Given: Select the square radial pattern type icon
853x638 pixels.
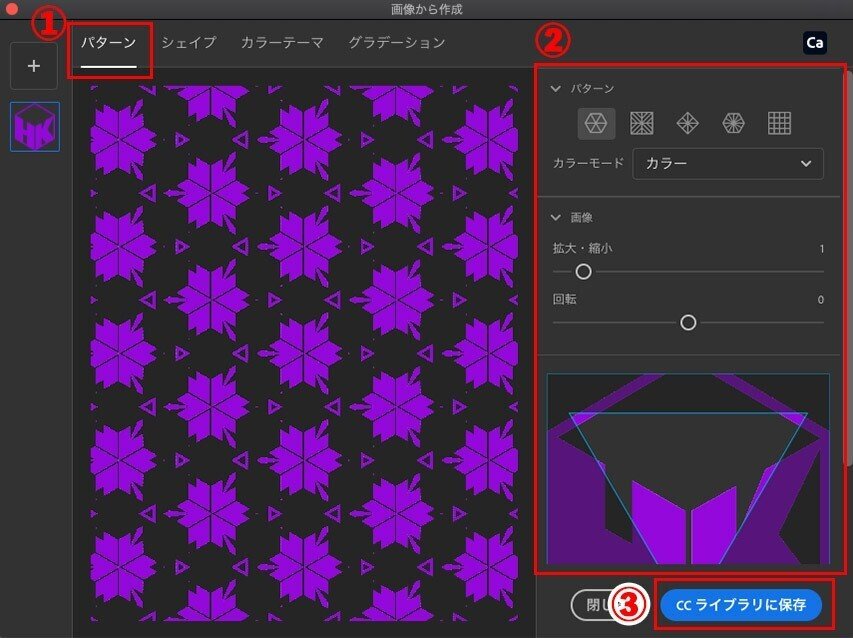Looking at the screenshot, I should click(641, 123).
